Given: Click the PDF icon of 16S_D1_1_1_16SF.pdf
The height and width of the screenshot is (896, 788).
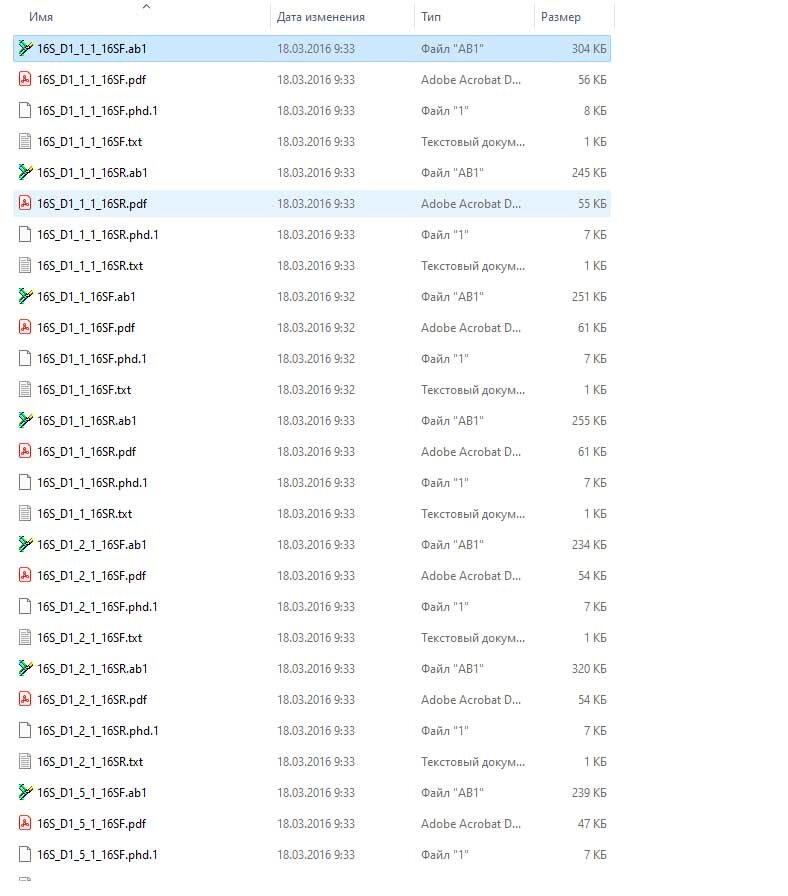Looking at the screenshot, I should click(x=25, y=79).
